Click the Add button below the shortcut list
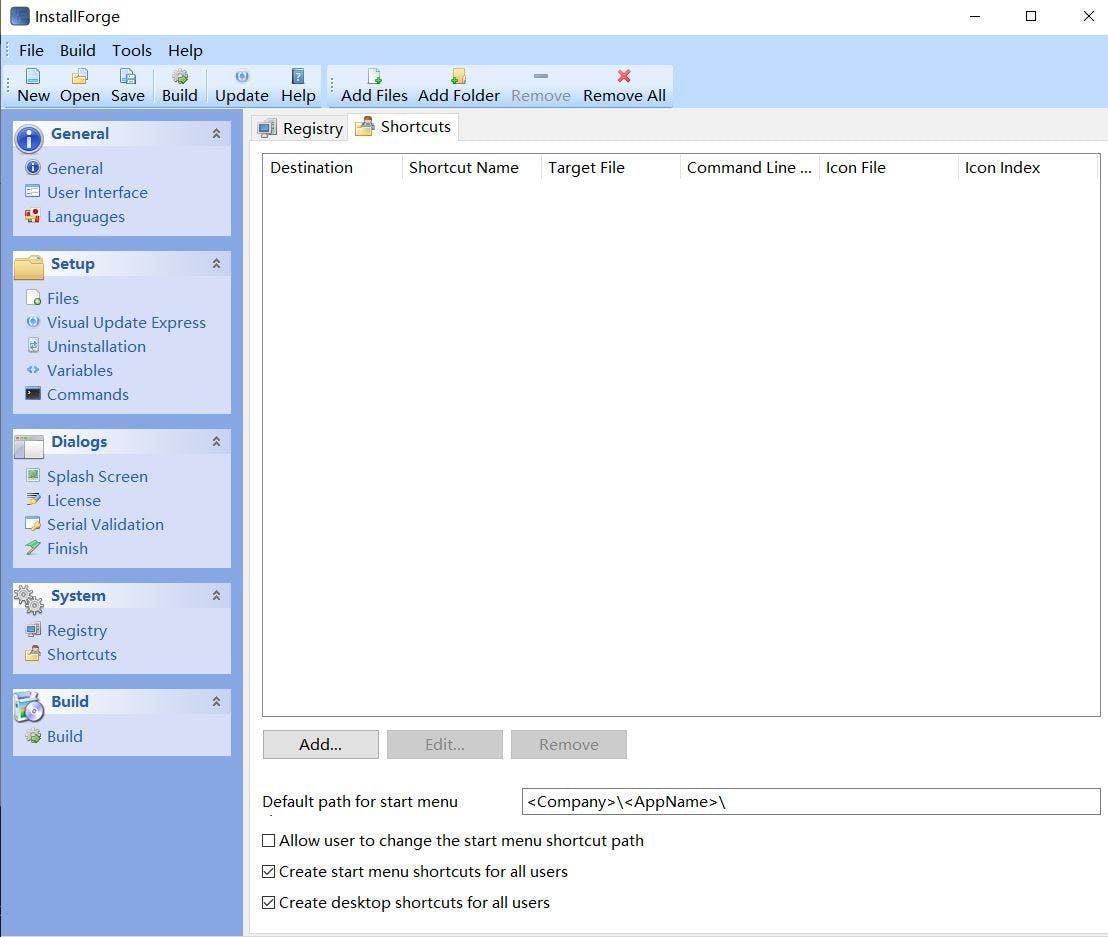 point(320,744)
